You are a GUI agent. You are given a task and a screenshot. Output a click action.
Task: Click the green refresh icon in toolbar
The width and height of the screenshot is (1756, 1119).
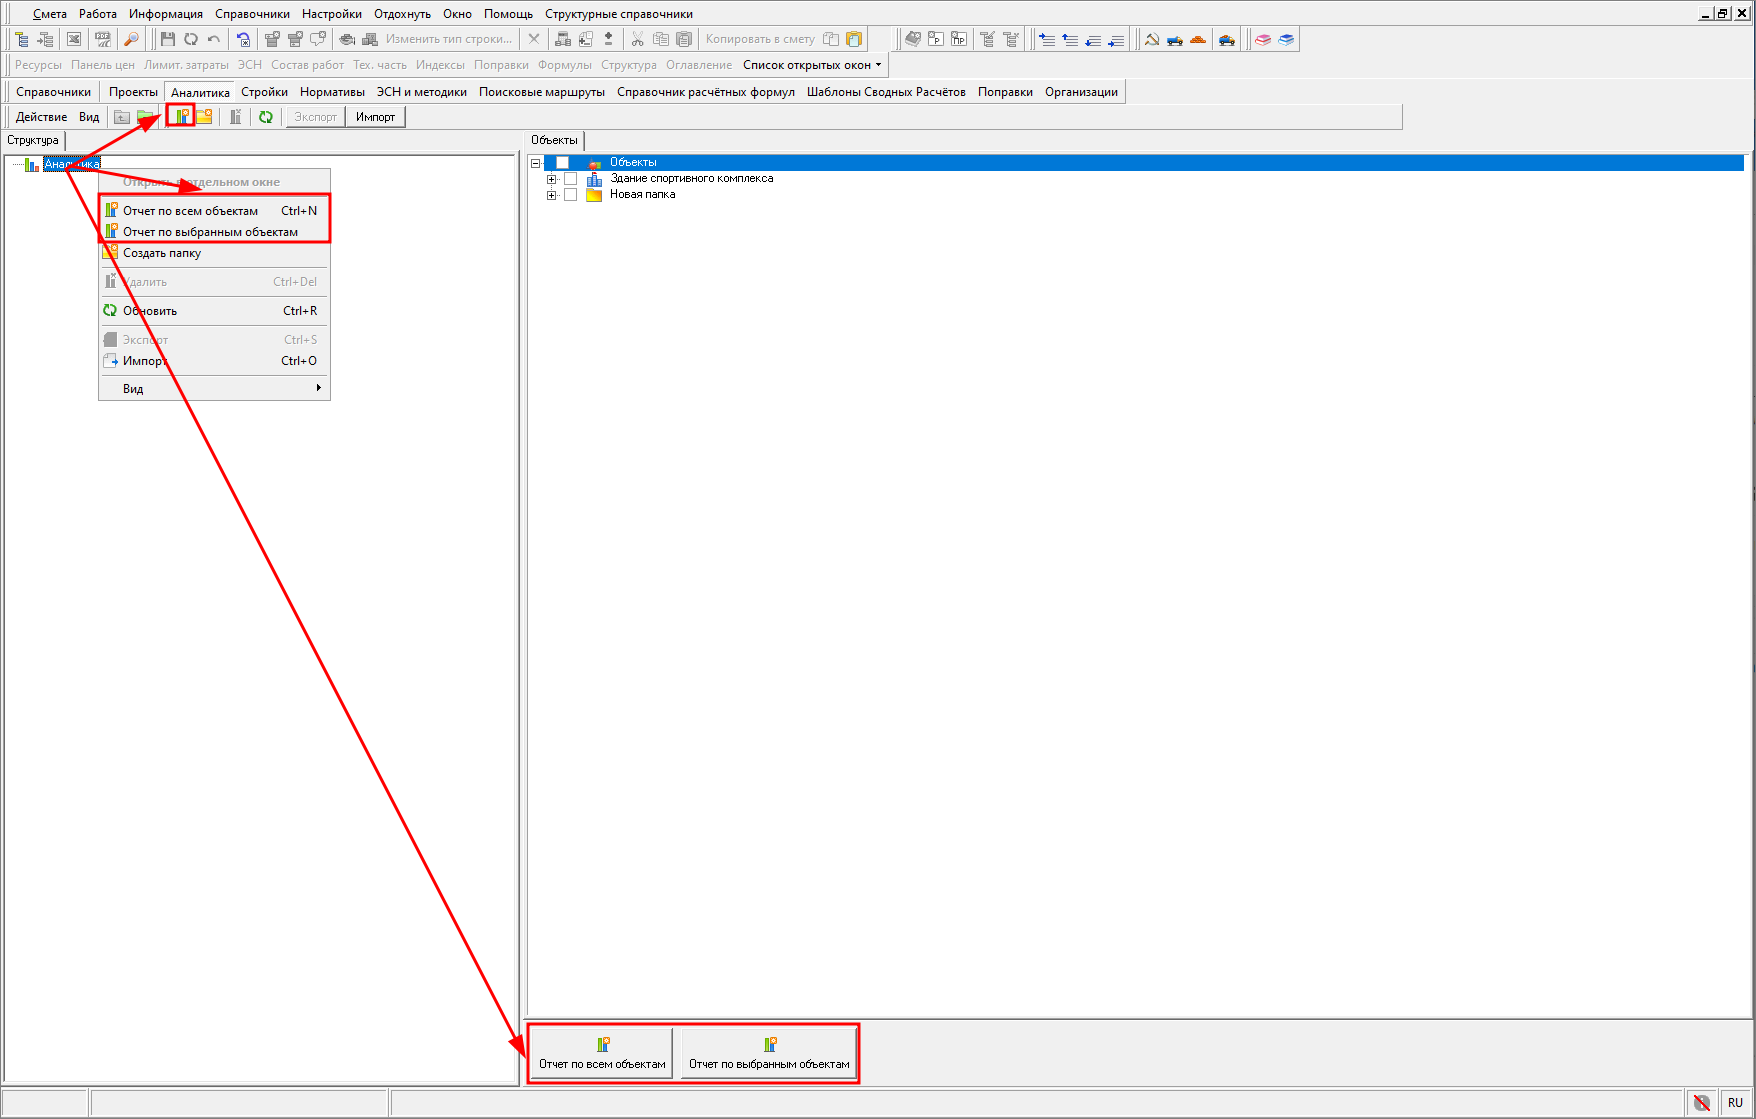coord(266,117)
